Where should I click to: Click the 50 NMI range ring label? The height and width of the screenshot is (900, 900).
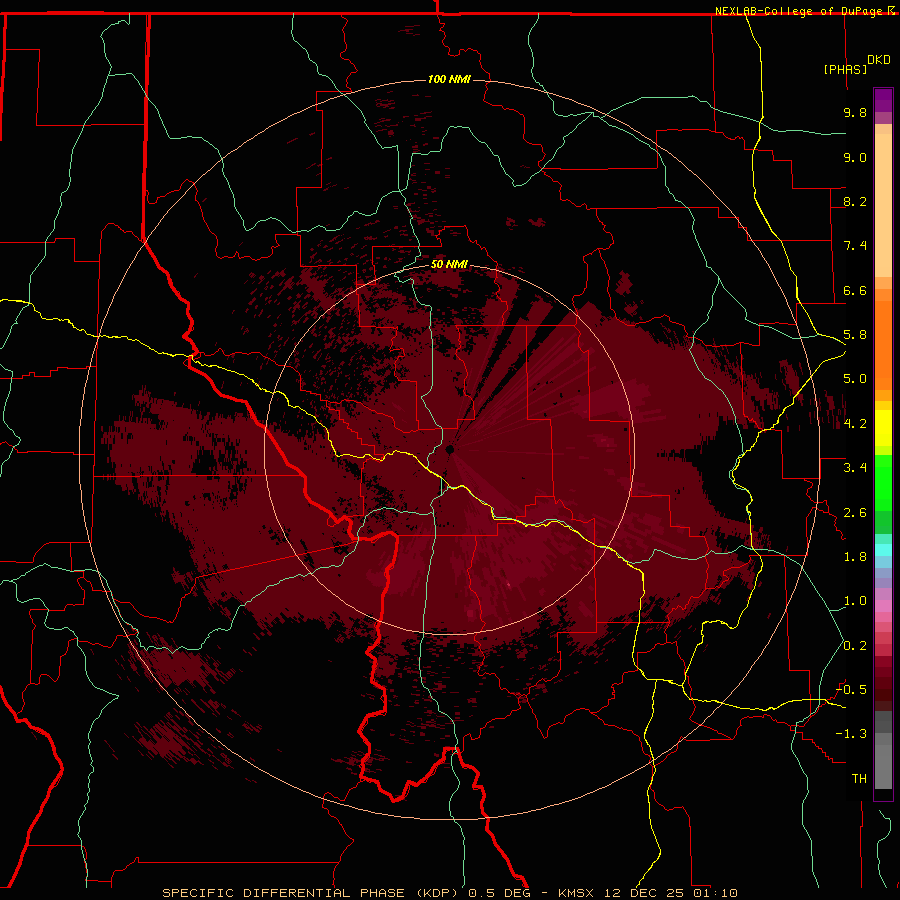pyautogui.click(x=449, y=264)
